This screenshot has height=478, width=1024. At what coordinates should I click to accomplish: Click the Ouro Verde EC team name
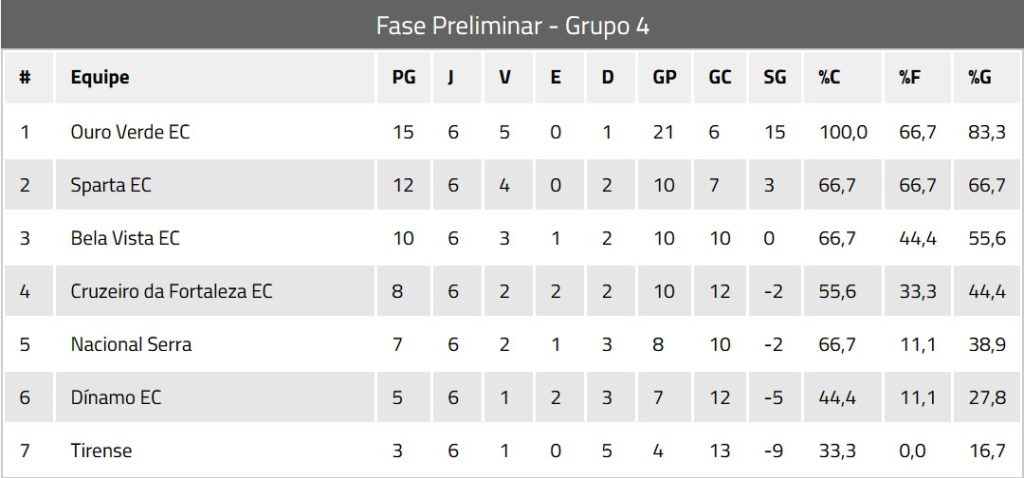[x=130, y=132]
